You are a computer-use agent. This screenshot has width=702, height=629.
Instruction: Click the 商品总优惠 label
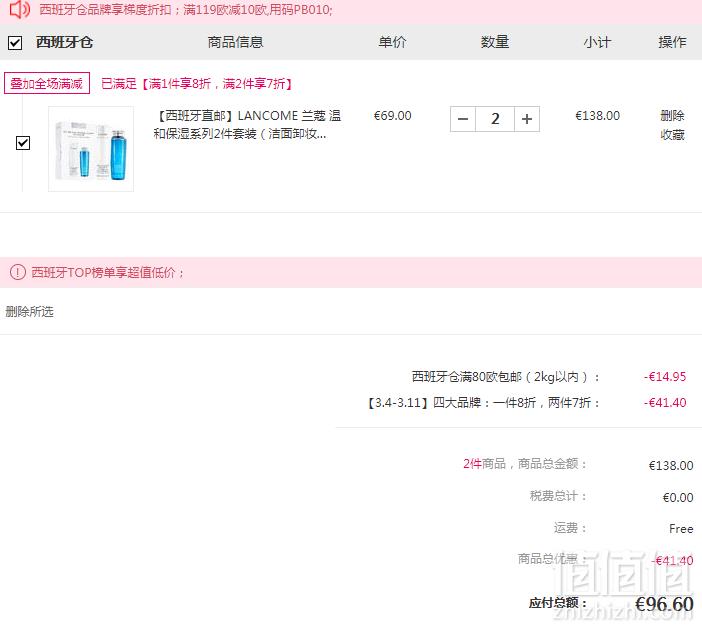pyautogui.click(x=552, y=559)
